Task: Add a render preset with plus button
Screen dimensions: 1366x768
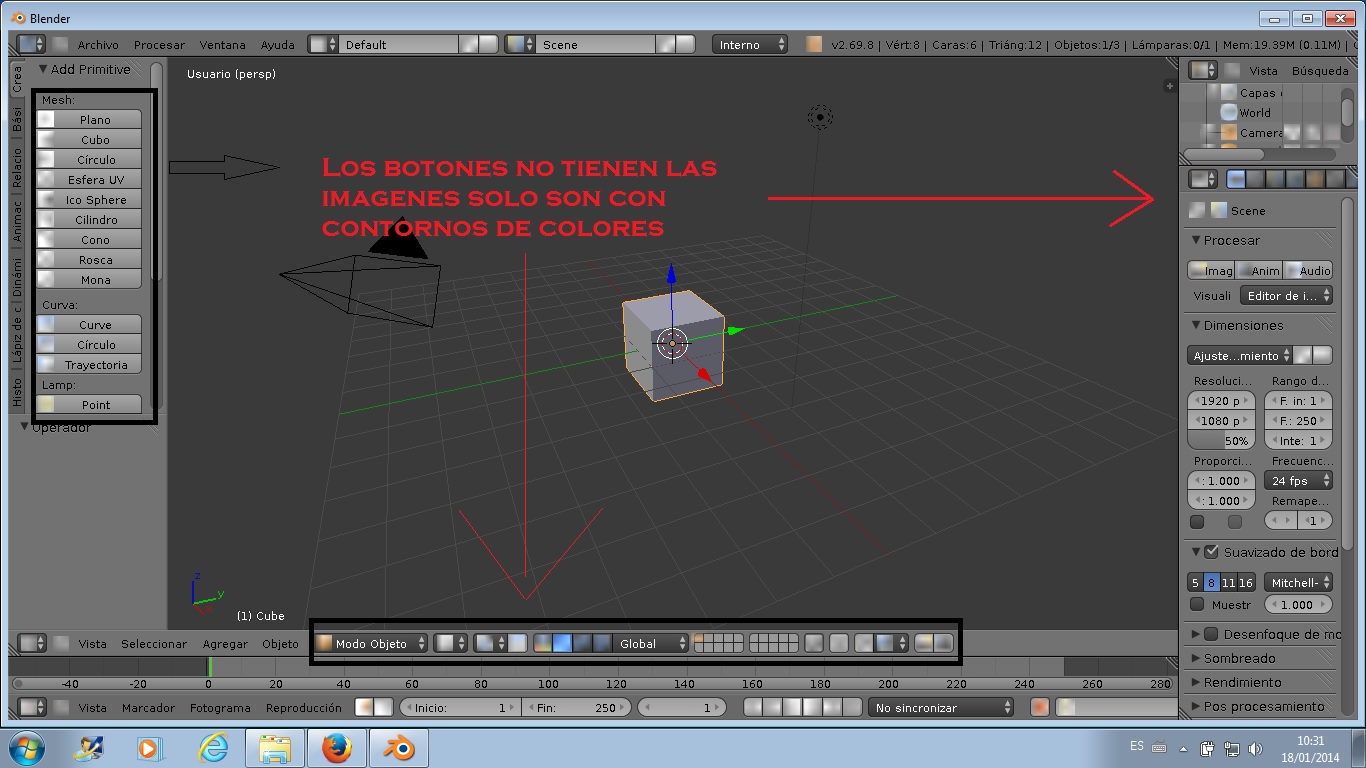Action: tap(1302, 356)
